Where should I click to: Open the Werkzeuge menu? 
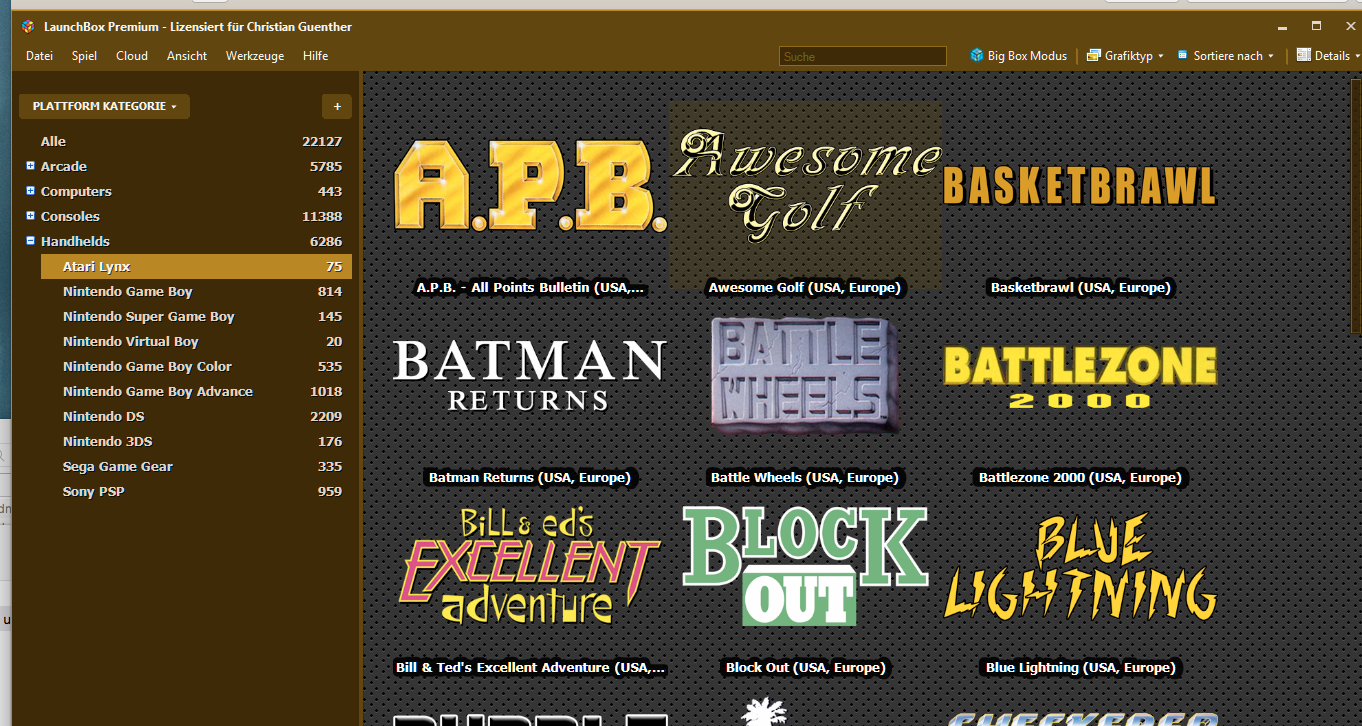pos(255,56)
